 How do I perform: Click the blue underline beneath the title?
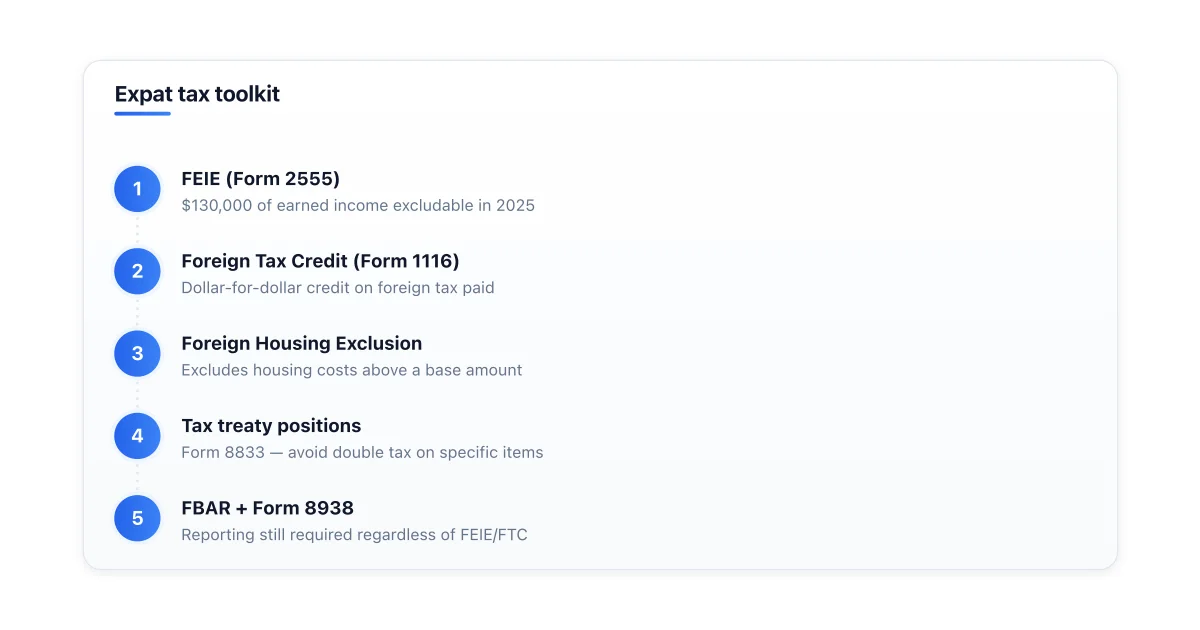pos(142,114)
